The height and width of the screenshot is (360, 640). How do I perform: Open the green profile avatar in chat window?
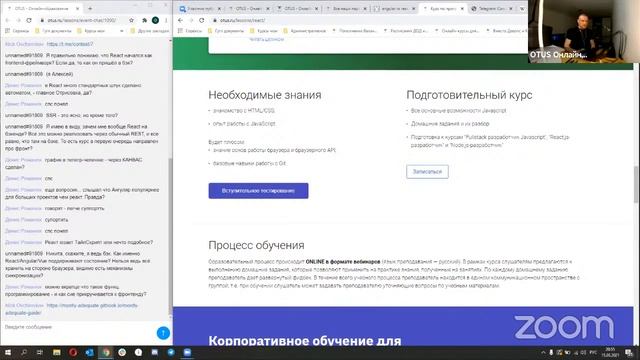point(156,20)
